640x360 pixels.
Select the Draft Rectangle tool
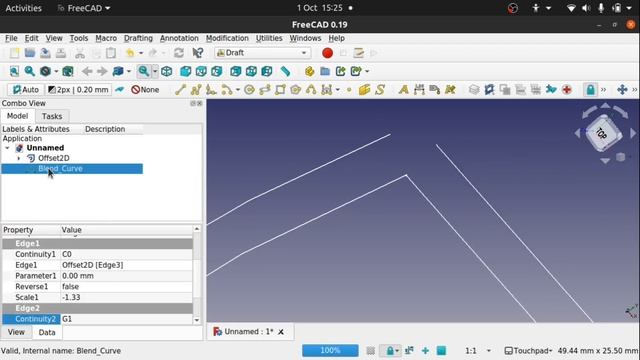(280, 90)
